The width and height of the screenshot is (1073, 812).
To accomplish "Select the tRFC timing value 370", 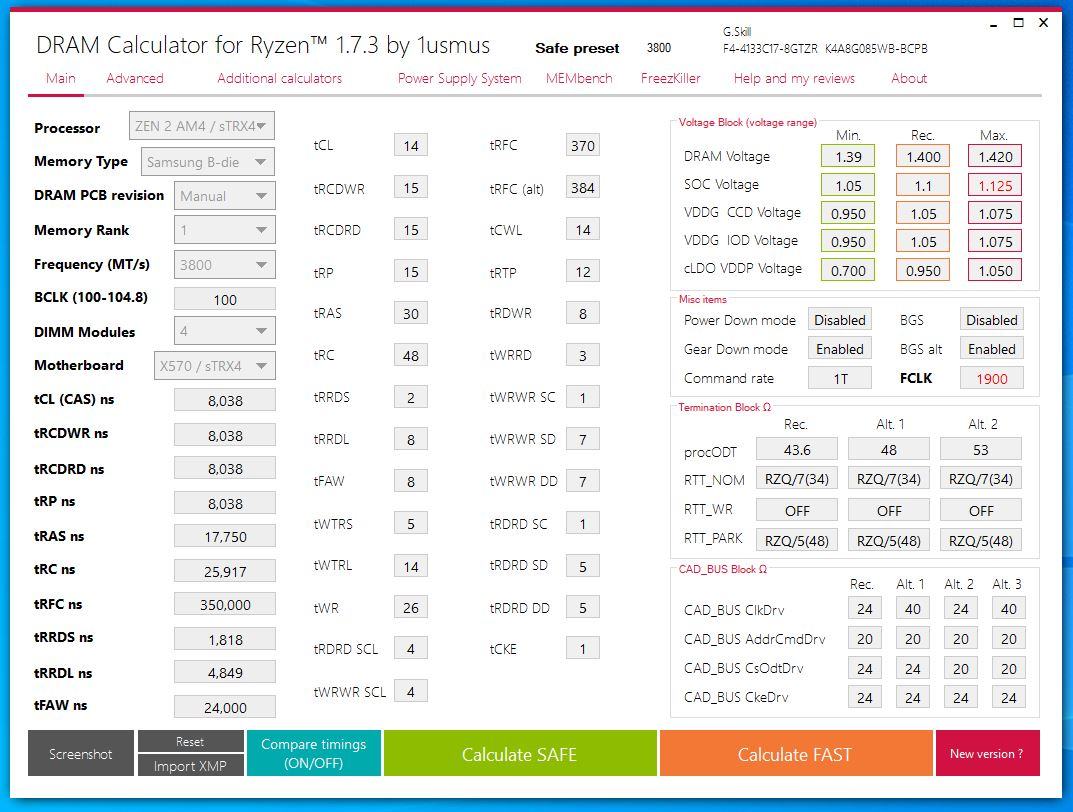I will click(x=583, y=145).
